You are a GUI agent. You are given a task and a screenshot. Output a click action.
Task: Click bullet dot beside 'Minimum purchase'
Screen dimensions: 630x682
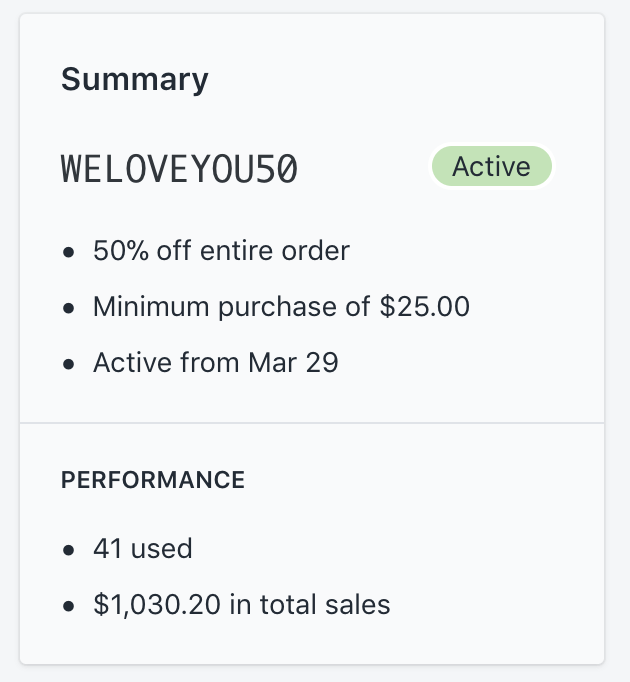(68, 307)
